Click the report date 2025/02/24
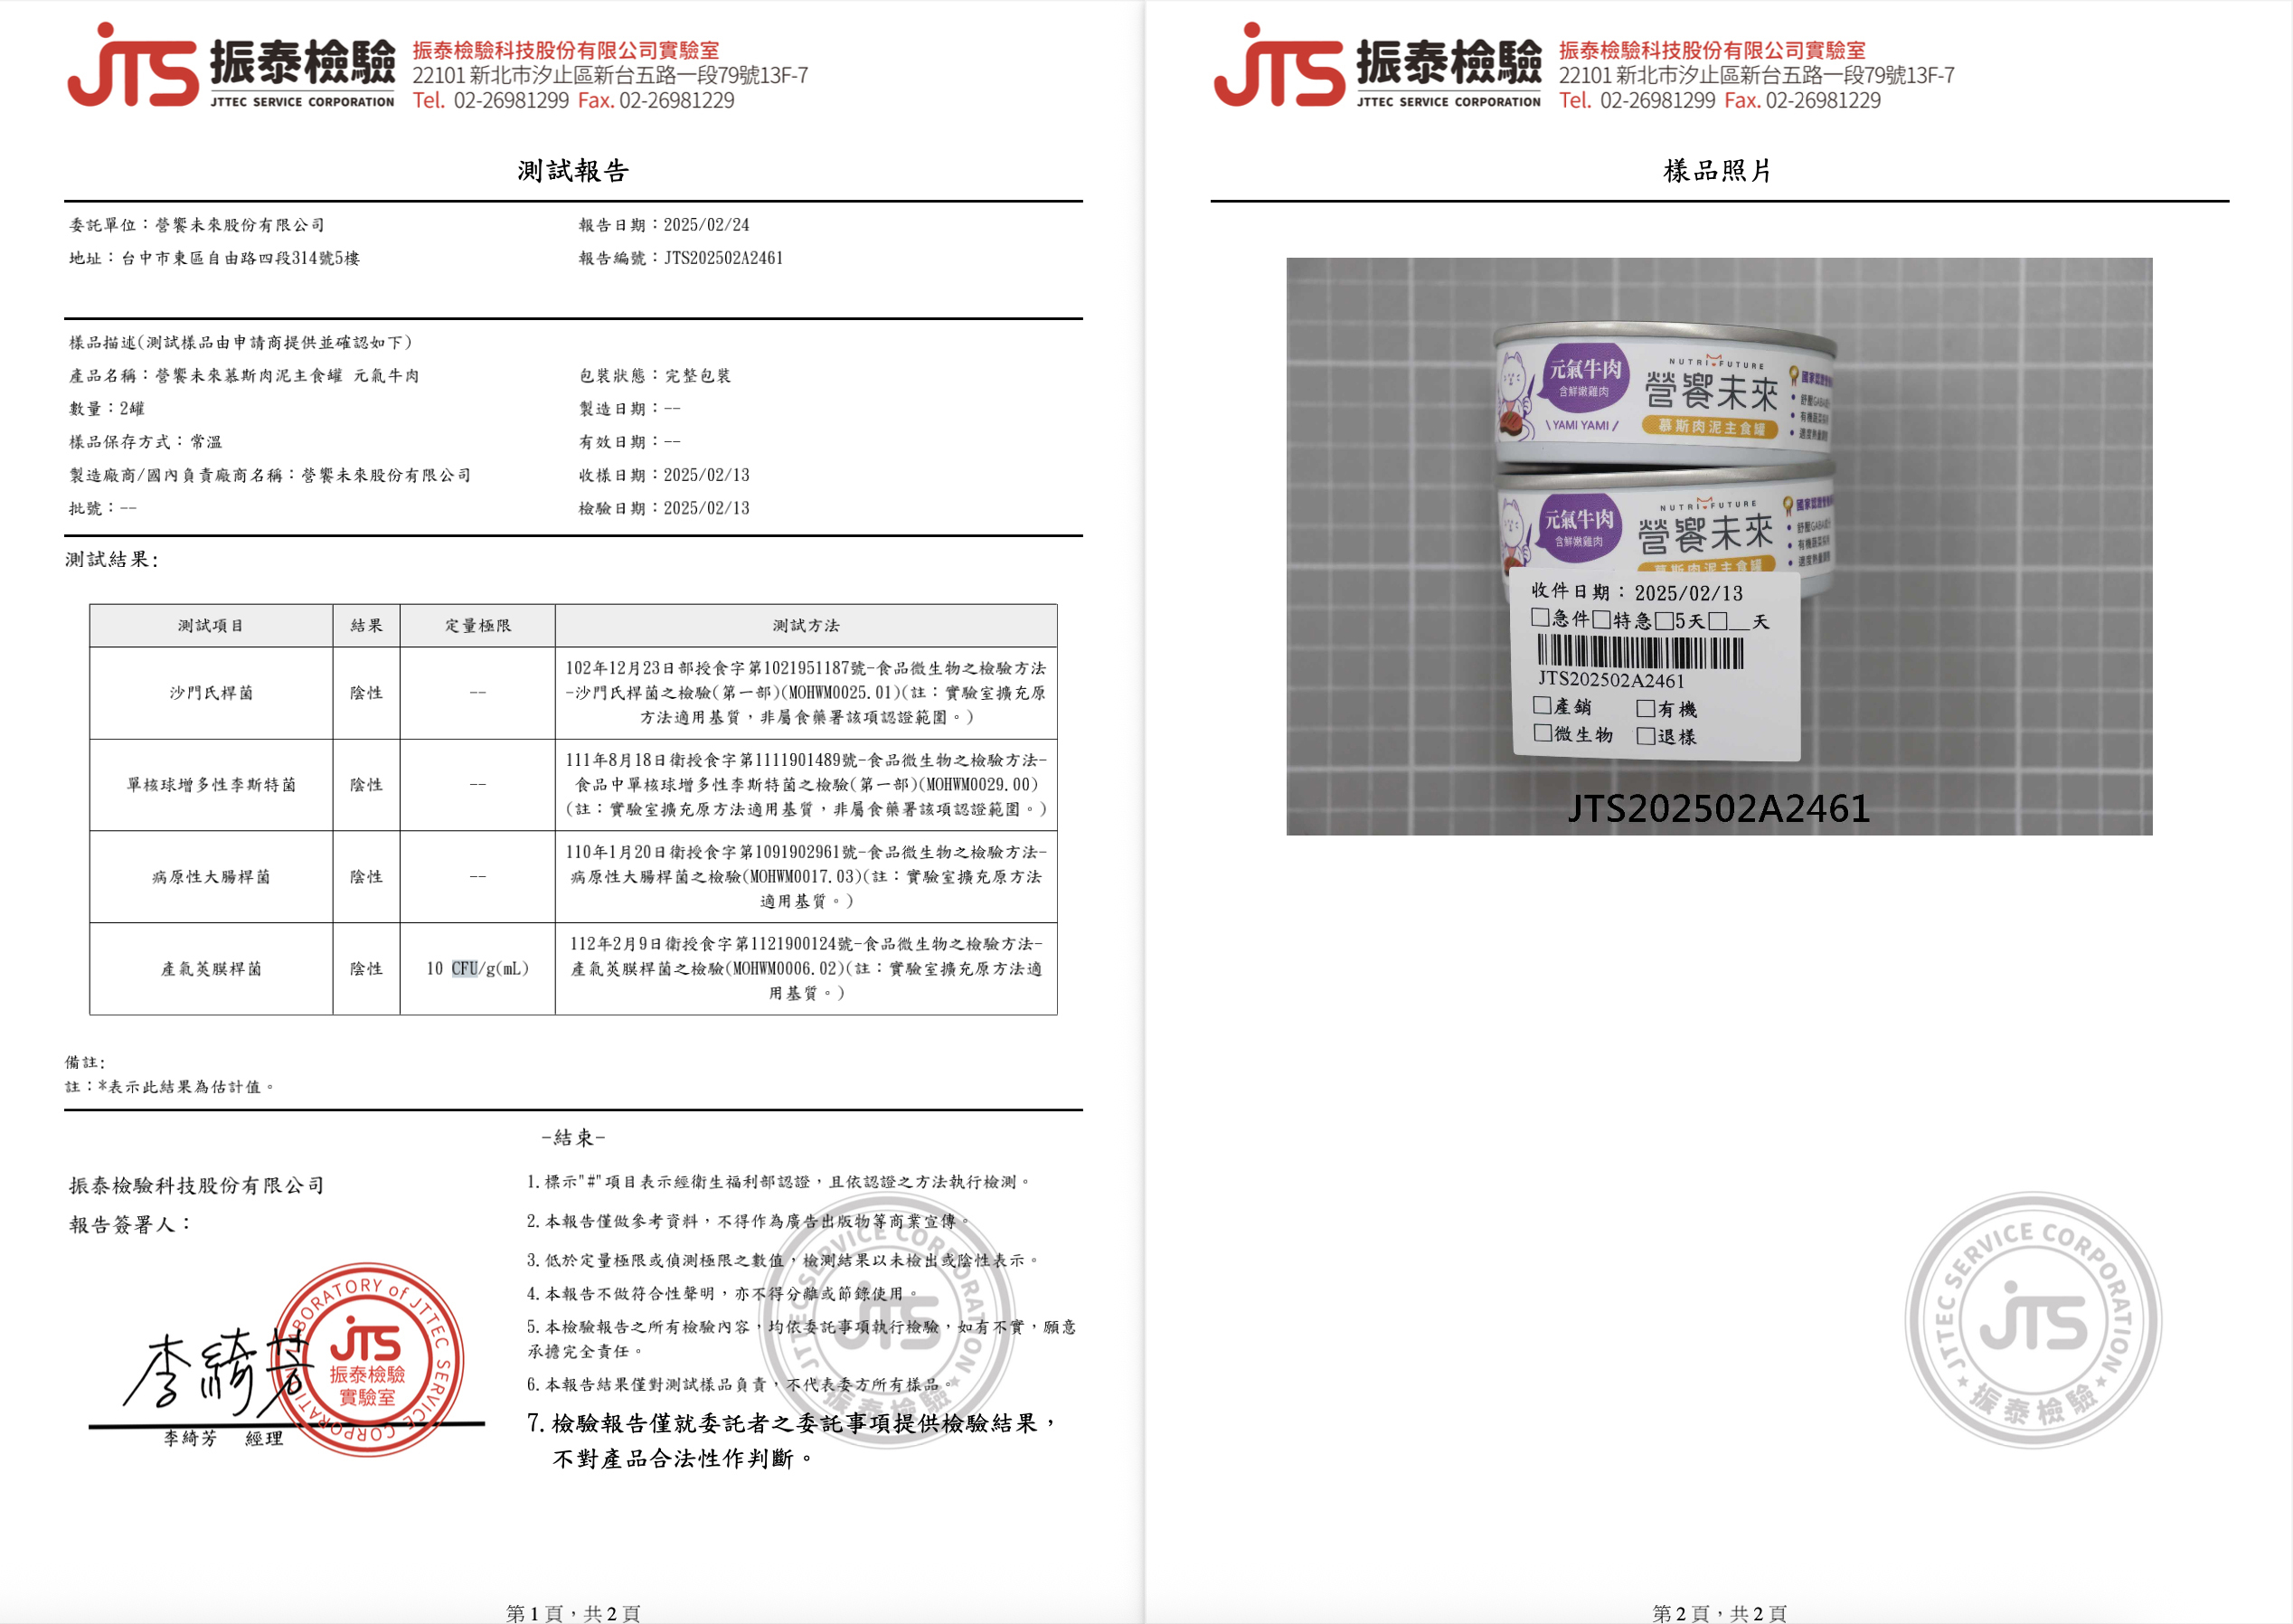This screenshot has width=2293, height=1624. (x=664, y=225)
